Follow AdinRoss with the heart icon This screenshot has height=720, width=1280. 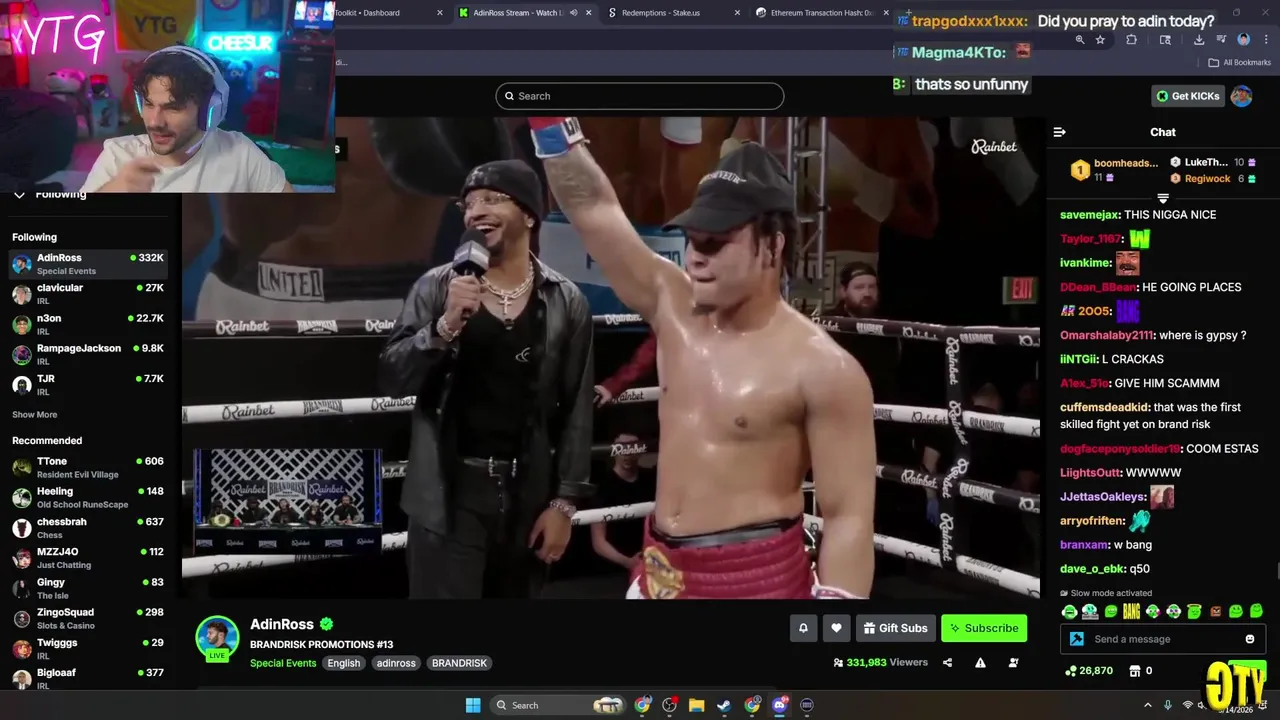point(836,628)
